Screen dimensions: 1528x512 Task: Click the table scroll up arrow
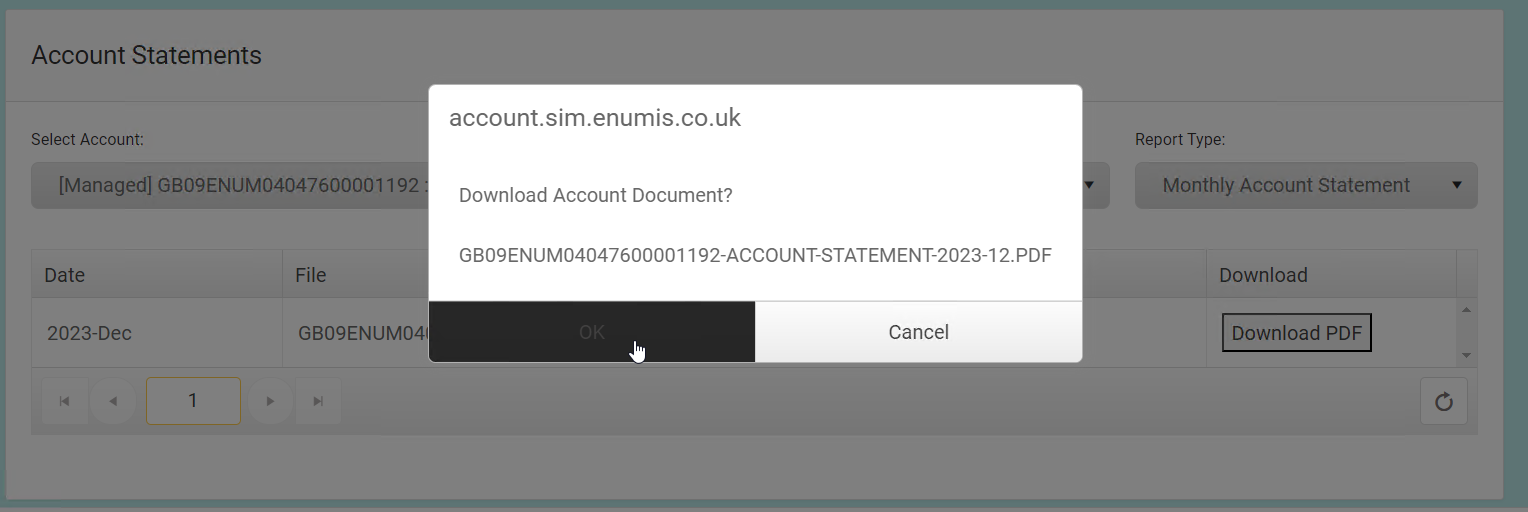[1466, 310]
